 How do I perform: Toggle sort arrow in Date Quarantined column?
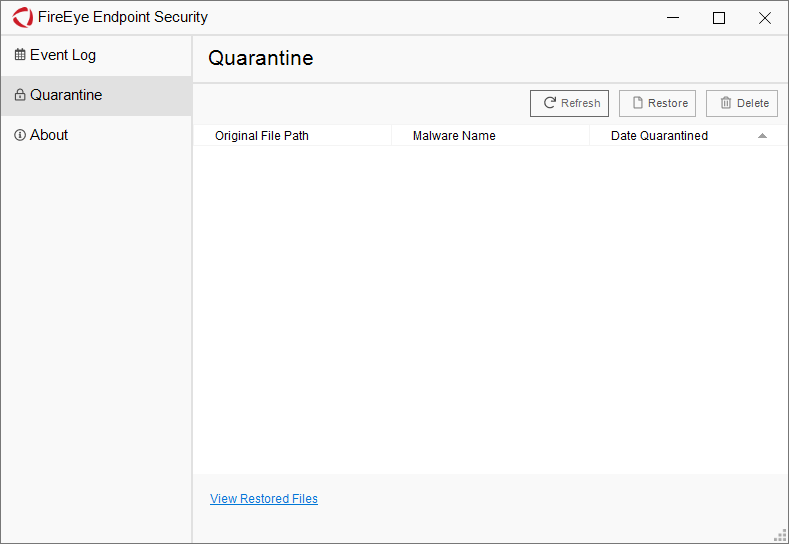point(762,136)
